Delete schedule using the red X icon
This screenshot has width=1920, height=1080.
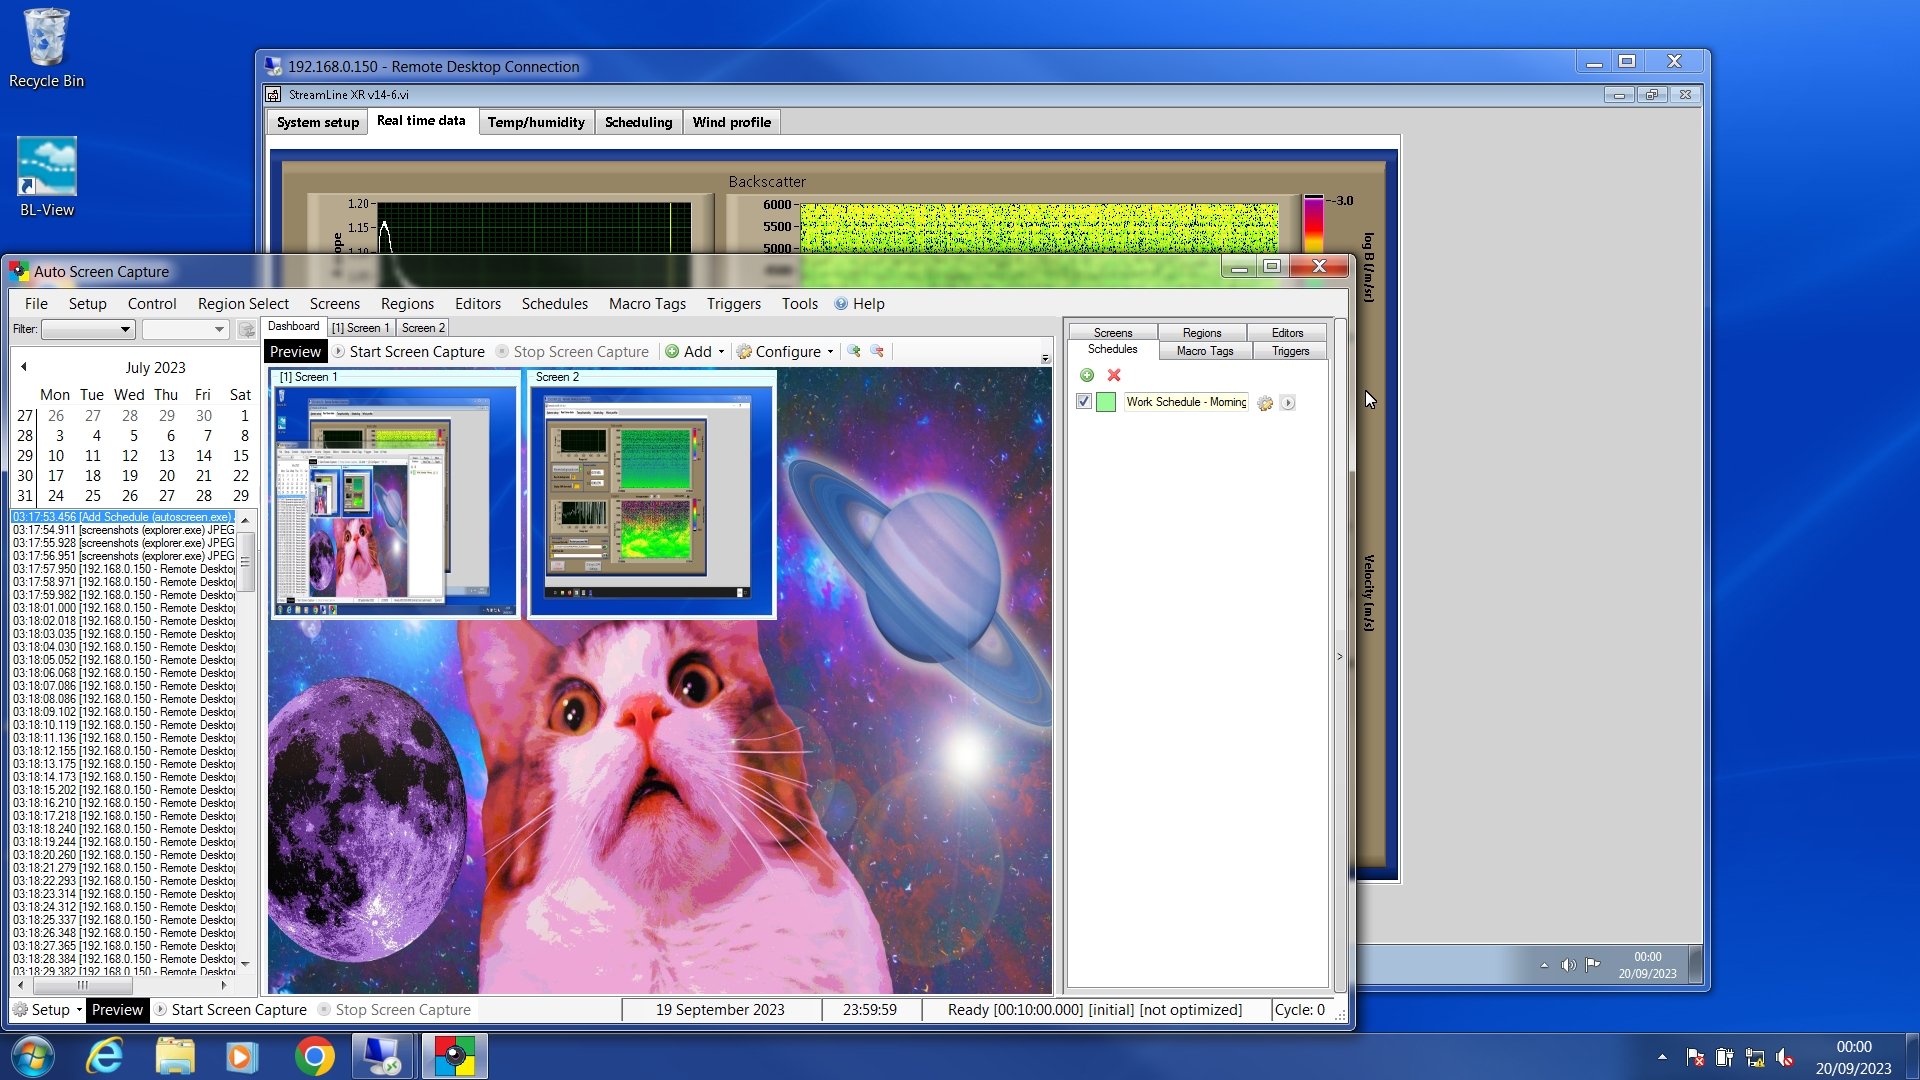point(1114,375)
